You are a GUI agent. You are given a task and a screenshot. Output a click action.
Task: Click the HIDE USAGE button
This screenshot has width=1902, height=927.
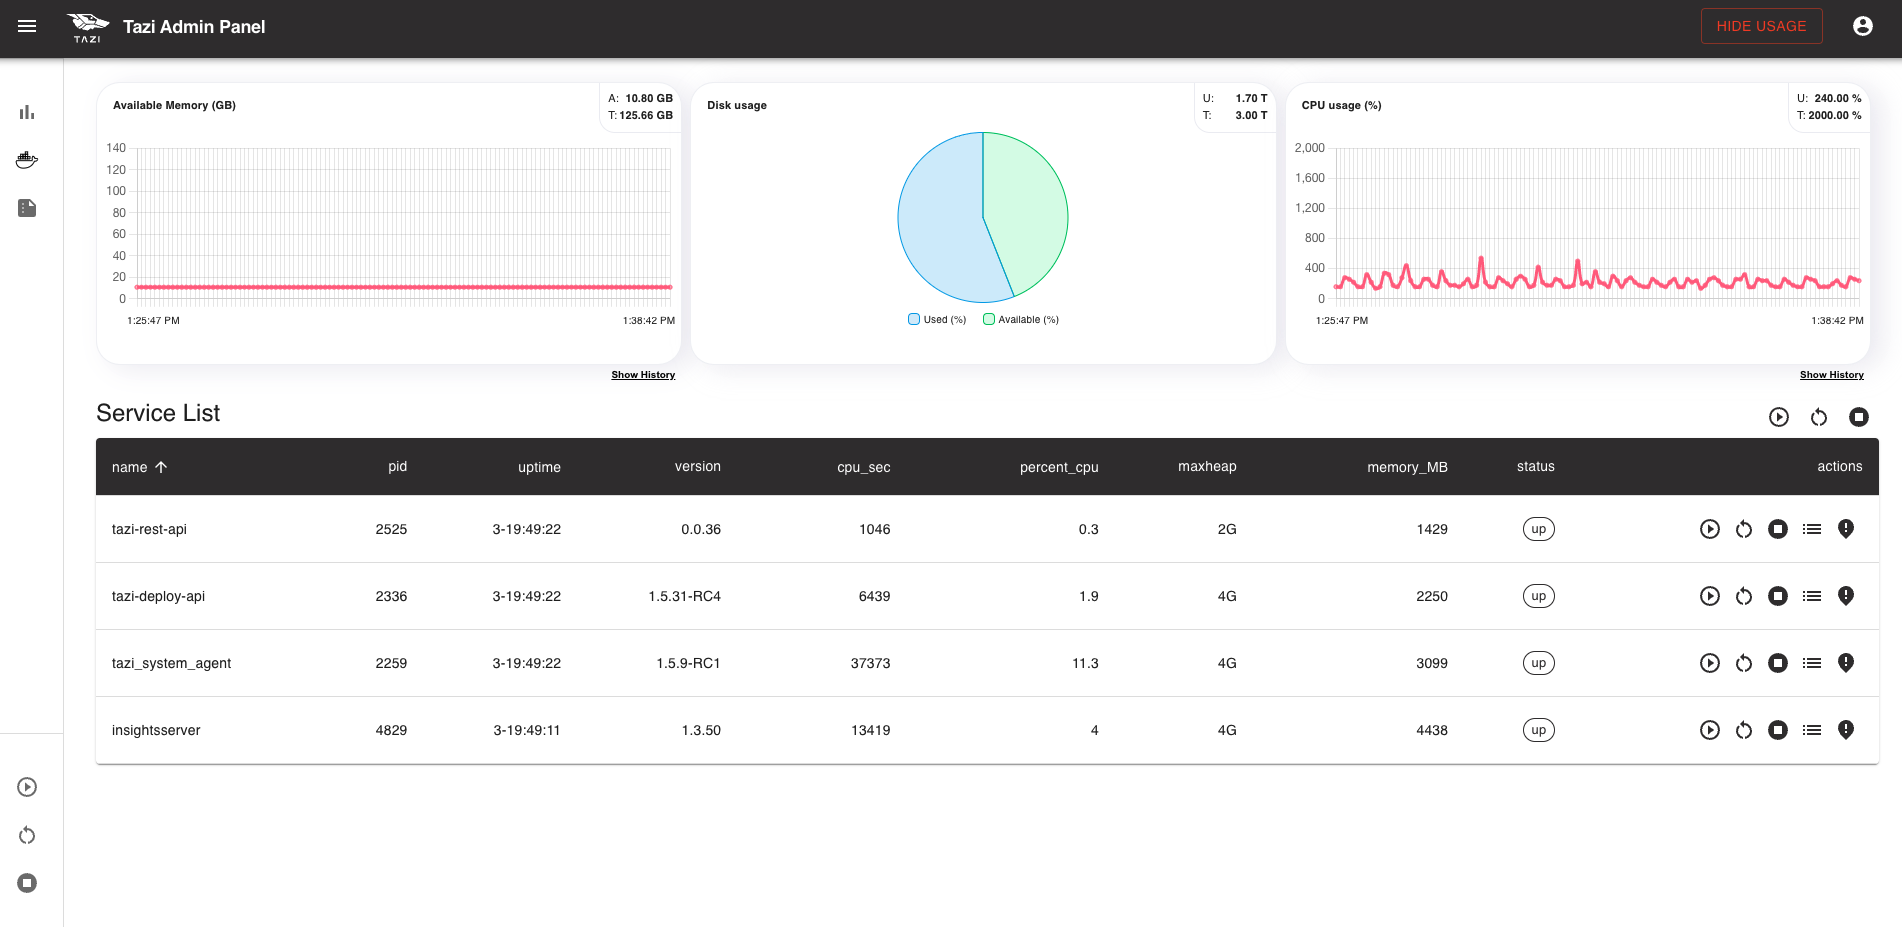pos(1761,26)
